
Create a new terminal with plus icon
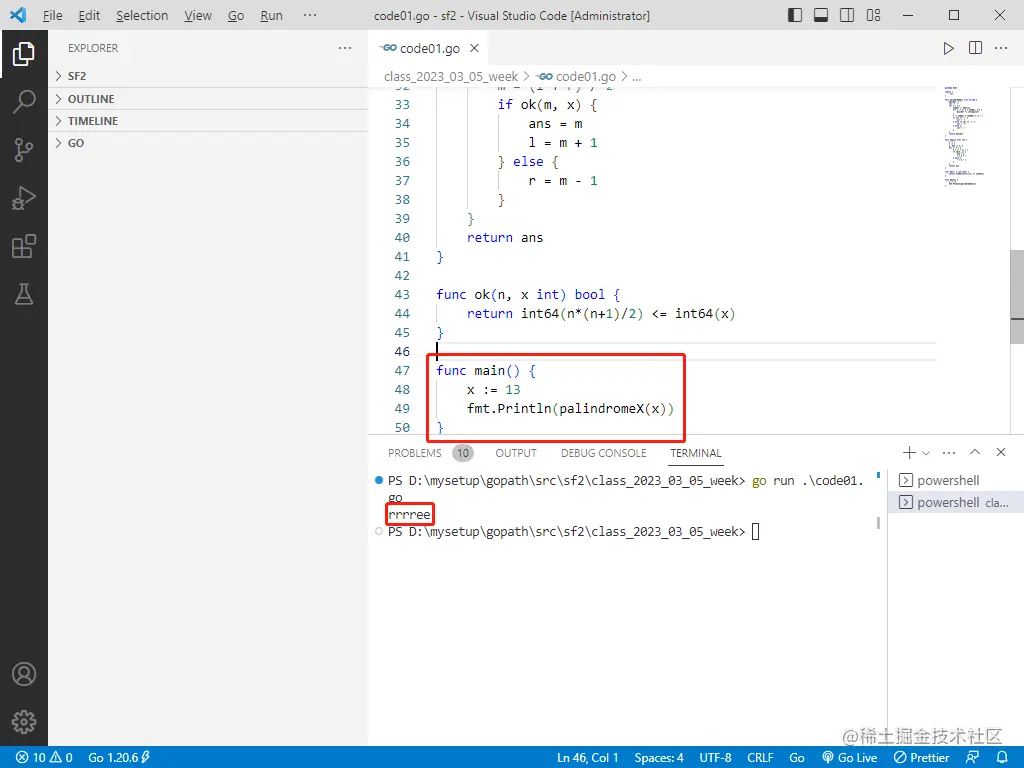908,453
